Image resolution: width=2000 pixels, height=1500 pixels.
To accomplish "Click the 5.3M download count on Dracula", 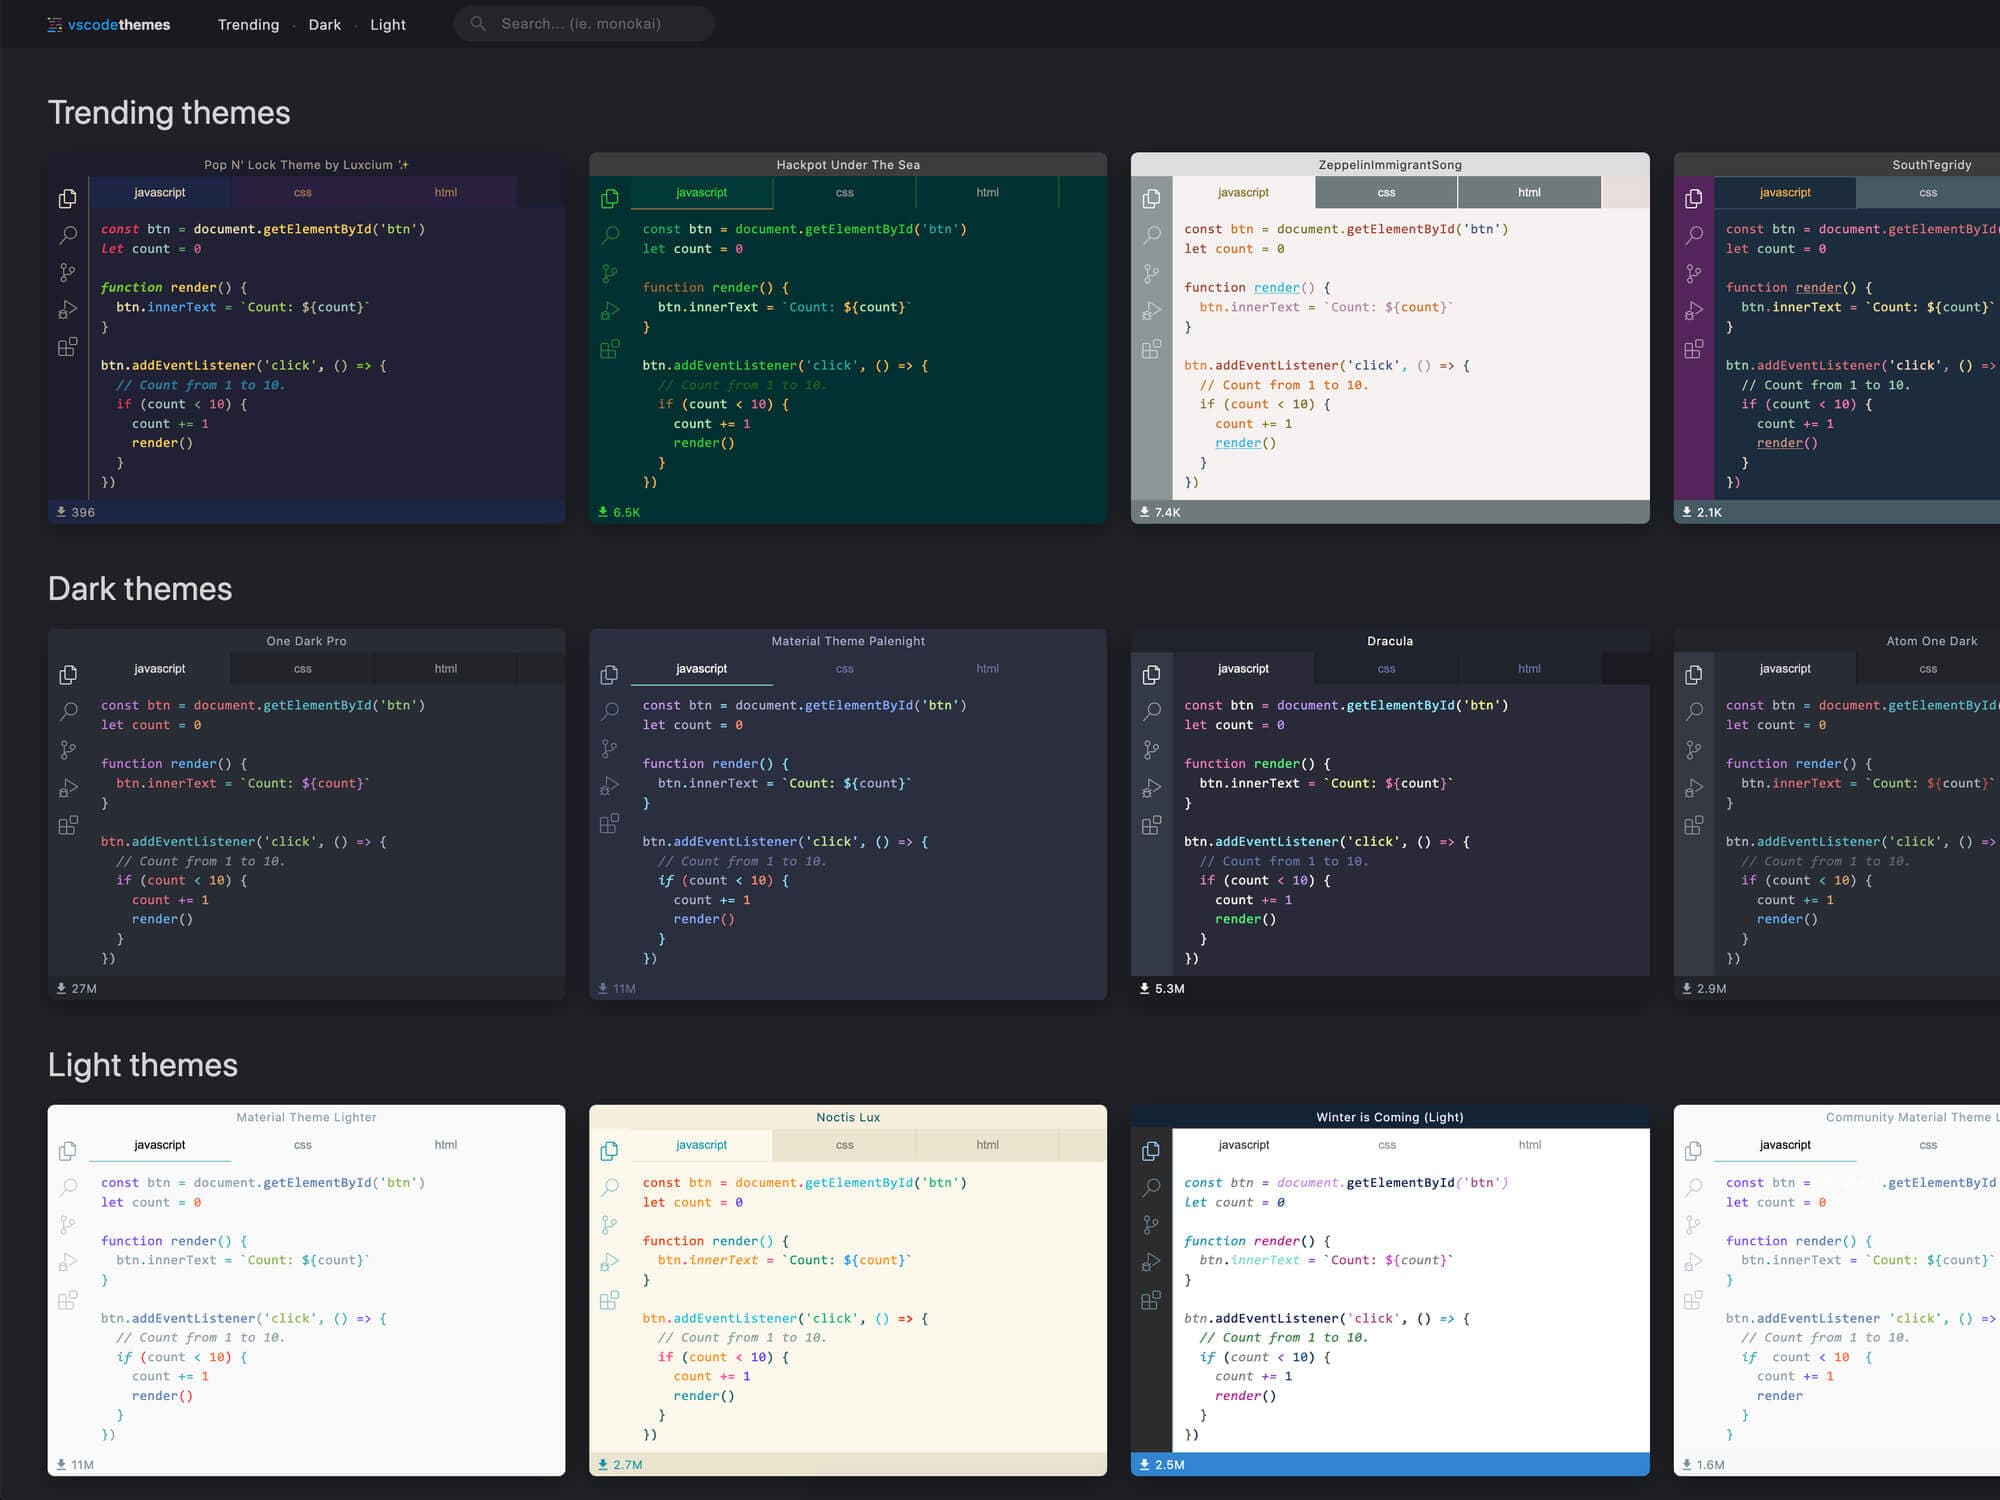I will [1169, 988].
